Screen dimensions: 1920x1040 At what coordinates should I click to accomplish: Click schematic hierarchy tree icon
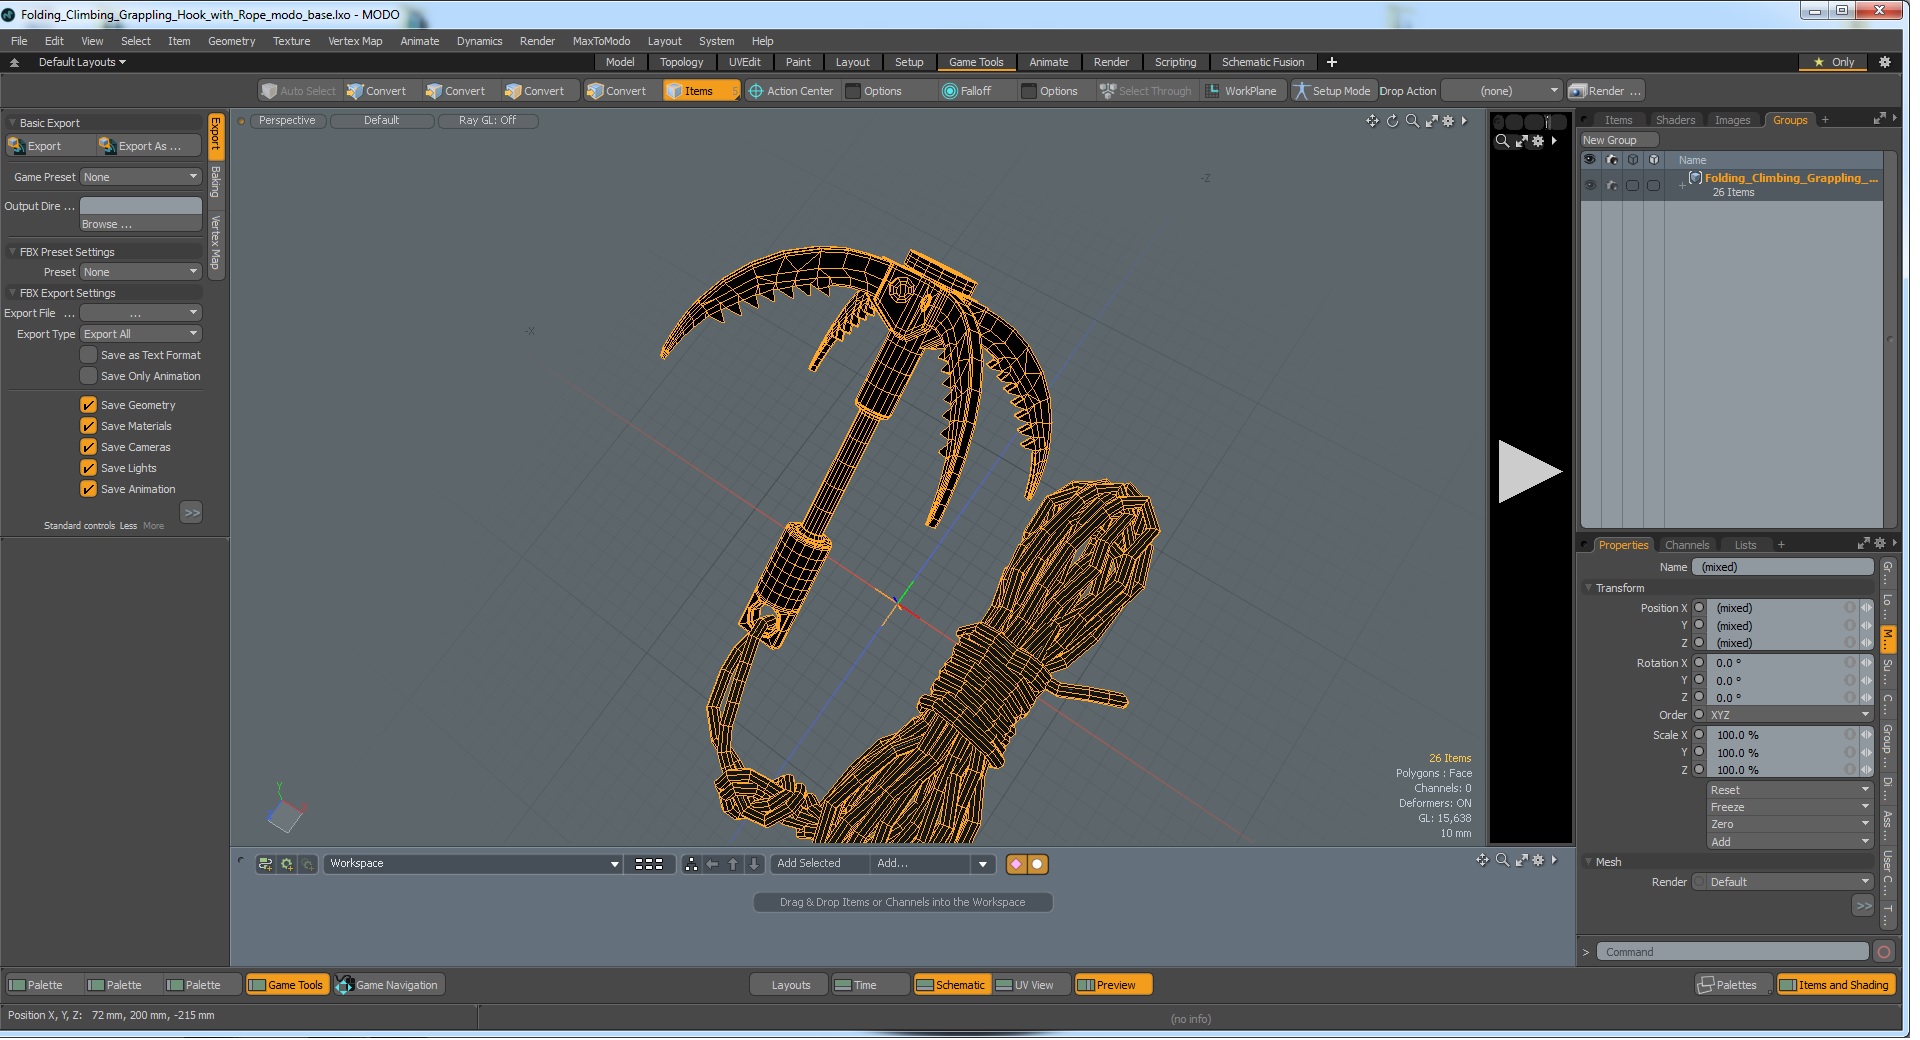pos(691,864)
